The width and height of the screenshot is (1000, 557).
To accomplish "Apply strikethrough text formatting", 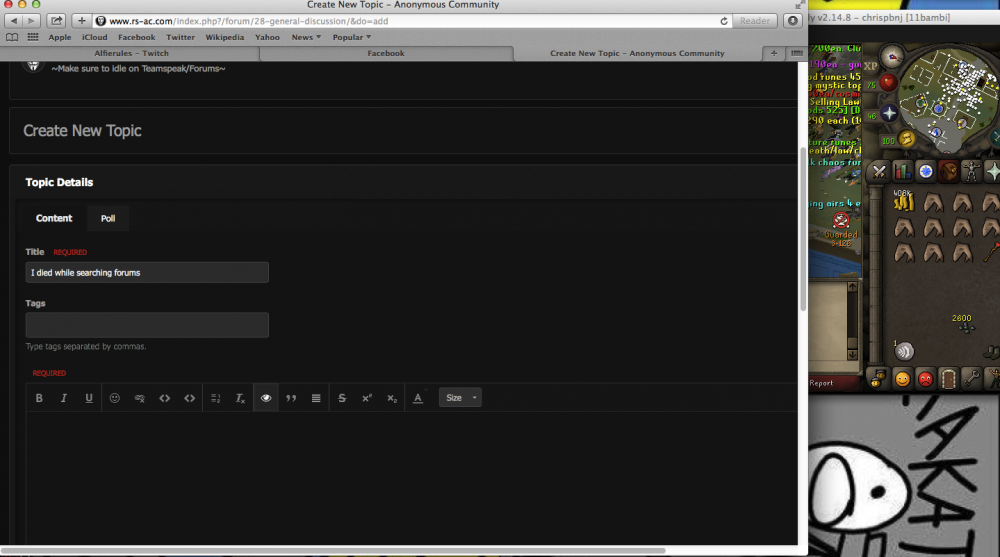I will click(x=342, y=398).
